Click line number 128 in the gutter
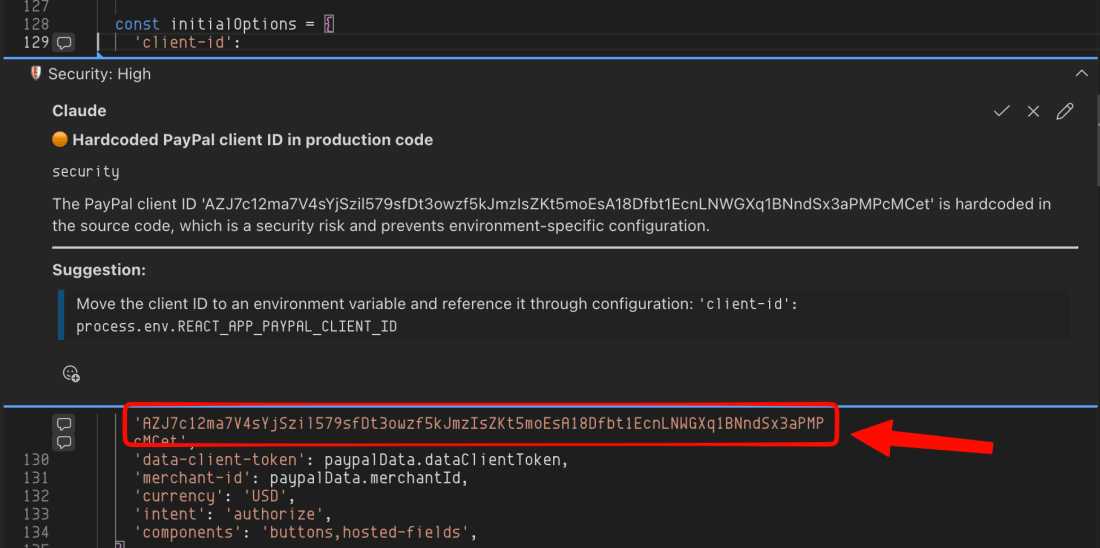 (36, 24)
